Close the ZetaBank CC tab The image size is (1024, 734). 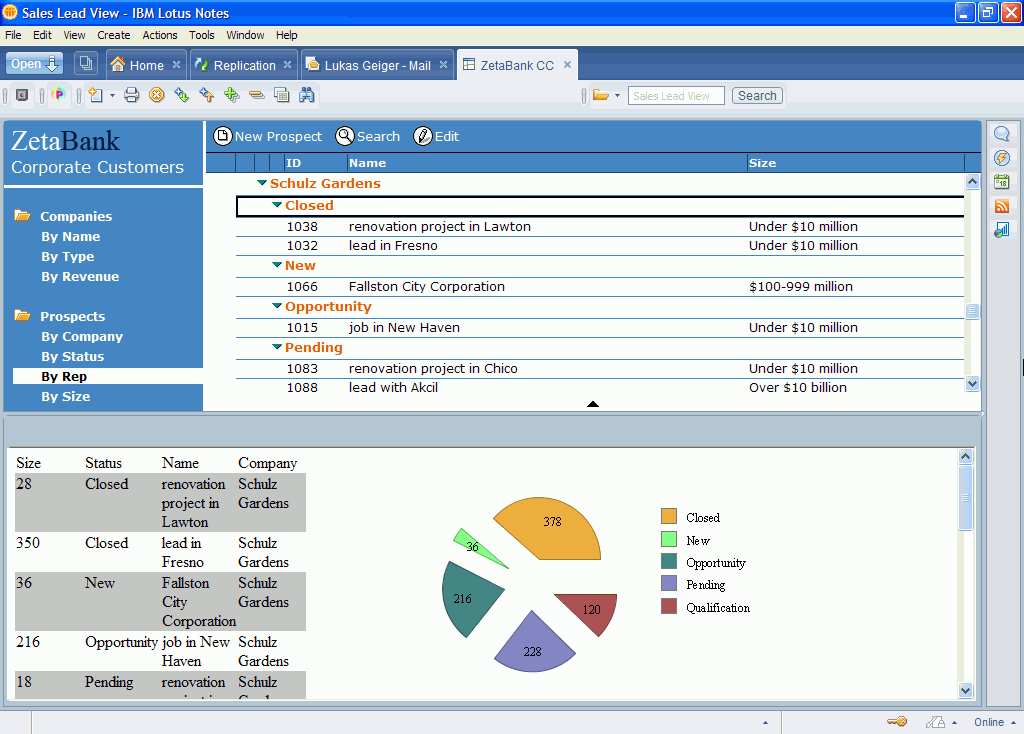click(x=568, y=65)
